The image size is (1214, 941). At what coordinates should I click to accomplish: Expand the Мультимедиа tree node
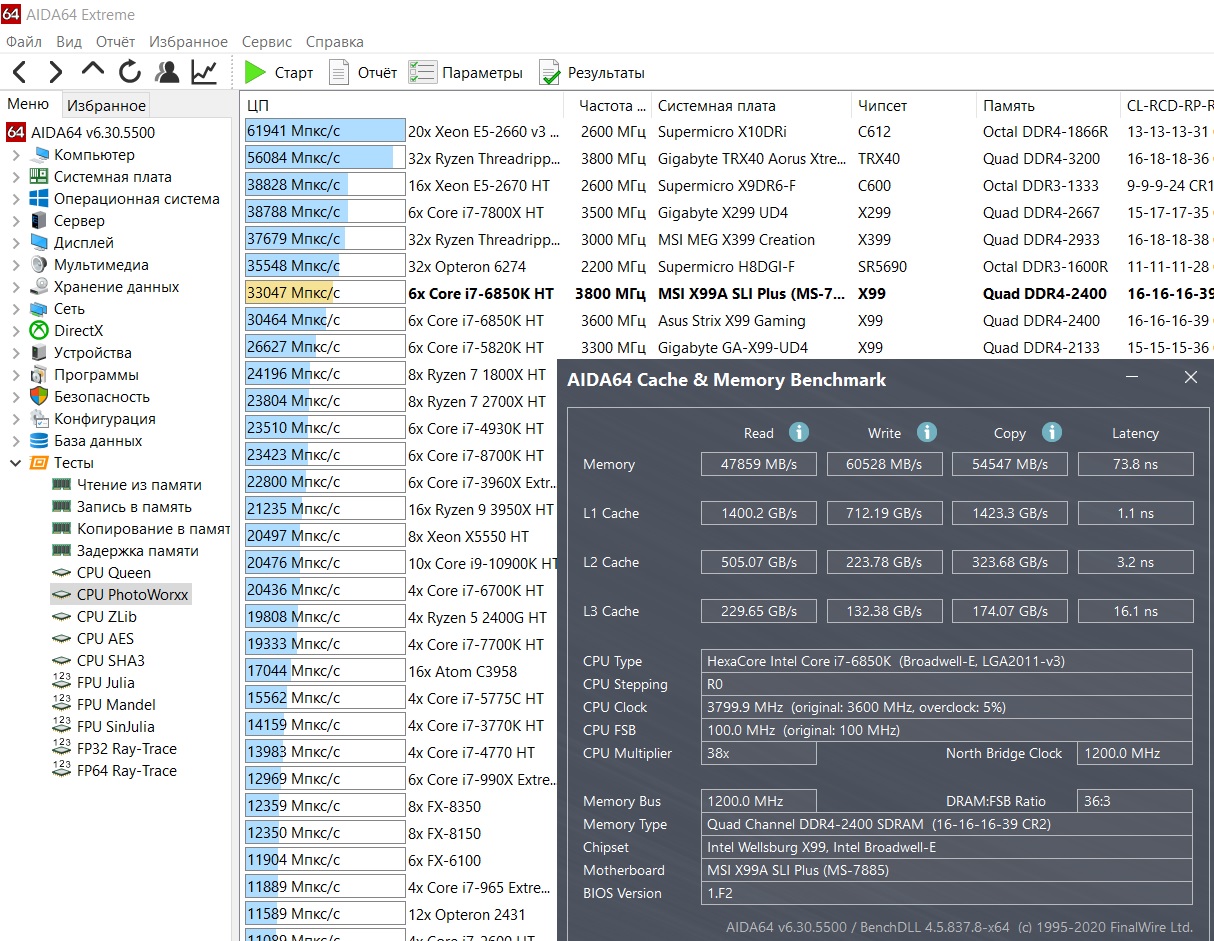pyautogui.click(x=16, y=265)
